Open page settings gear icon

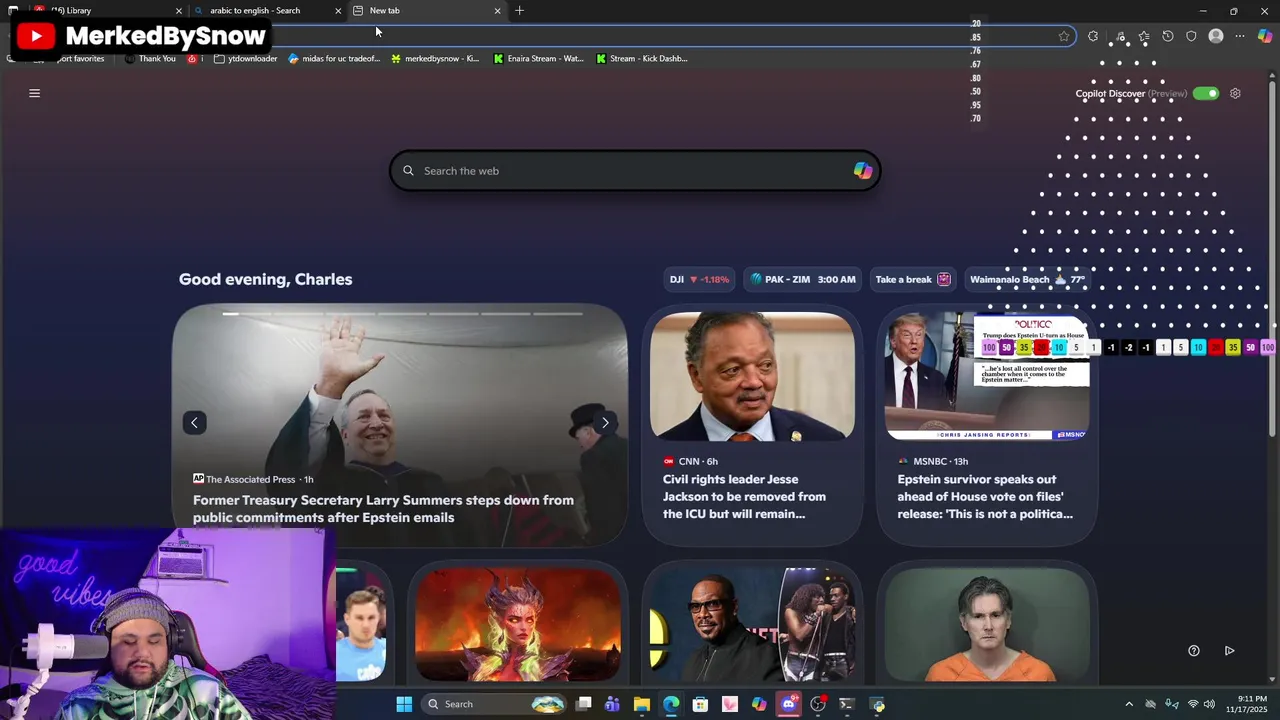click(x=1235, y=93)
